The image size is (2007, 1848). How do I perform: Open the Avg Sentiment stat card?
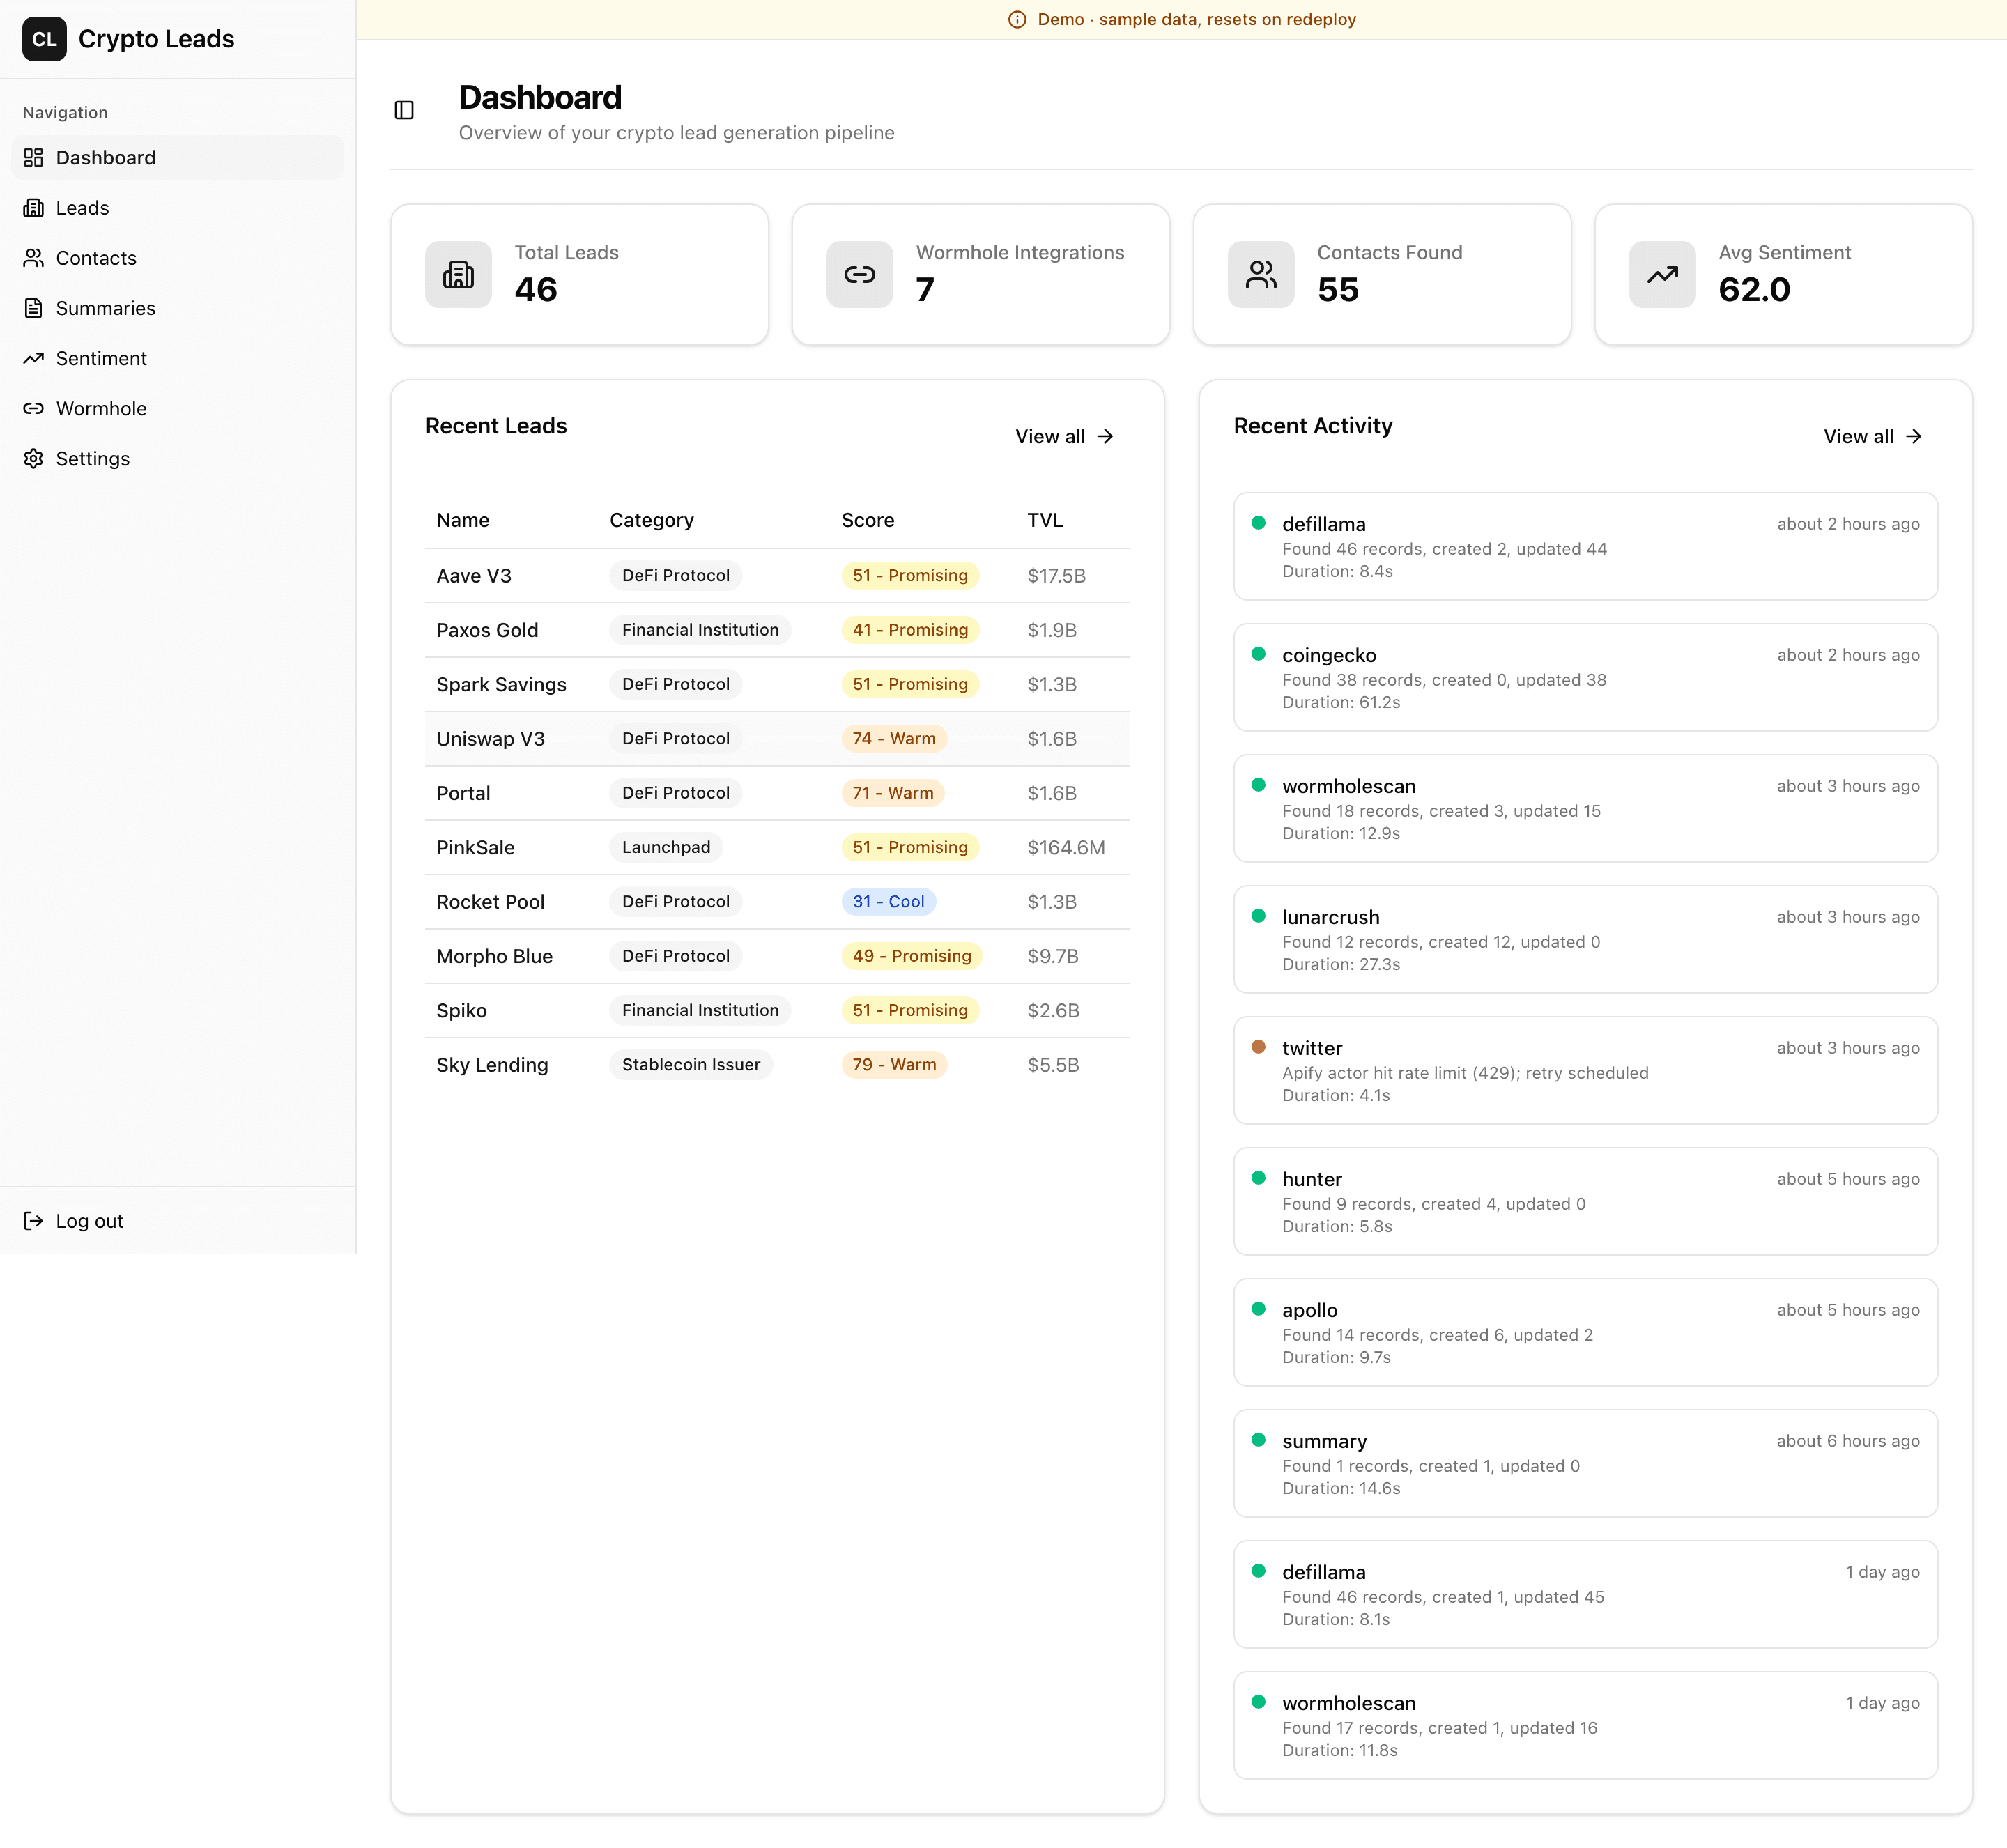pyautogui.click(x=1783, y=274)
